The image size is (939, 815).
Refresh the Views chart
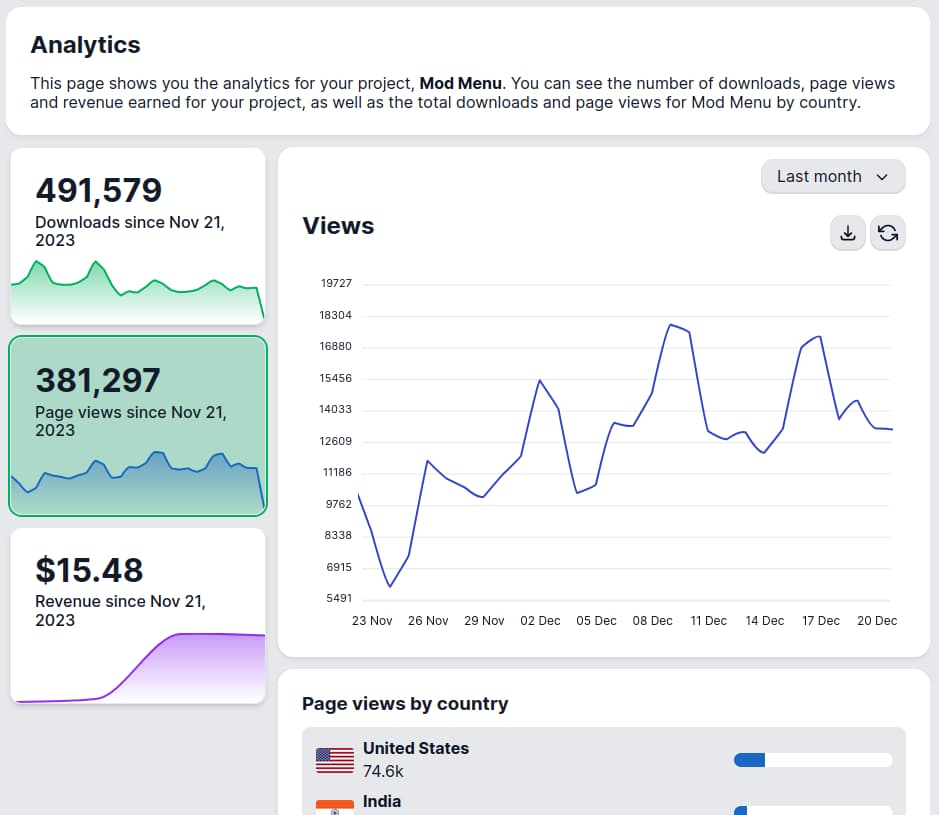click(888, 232)
